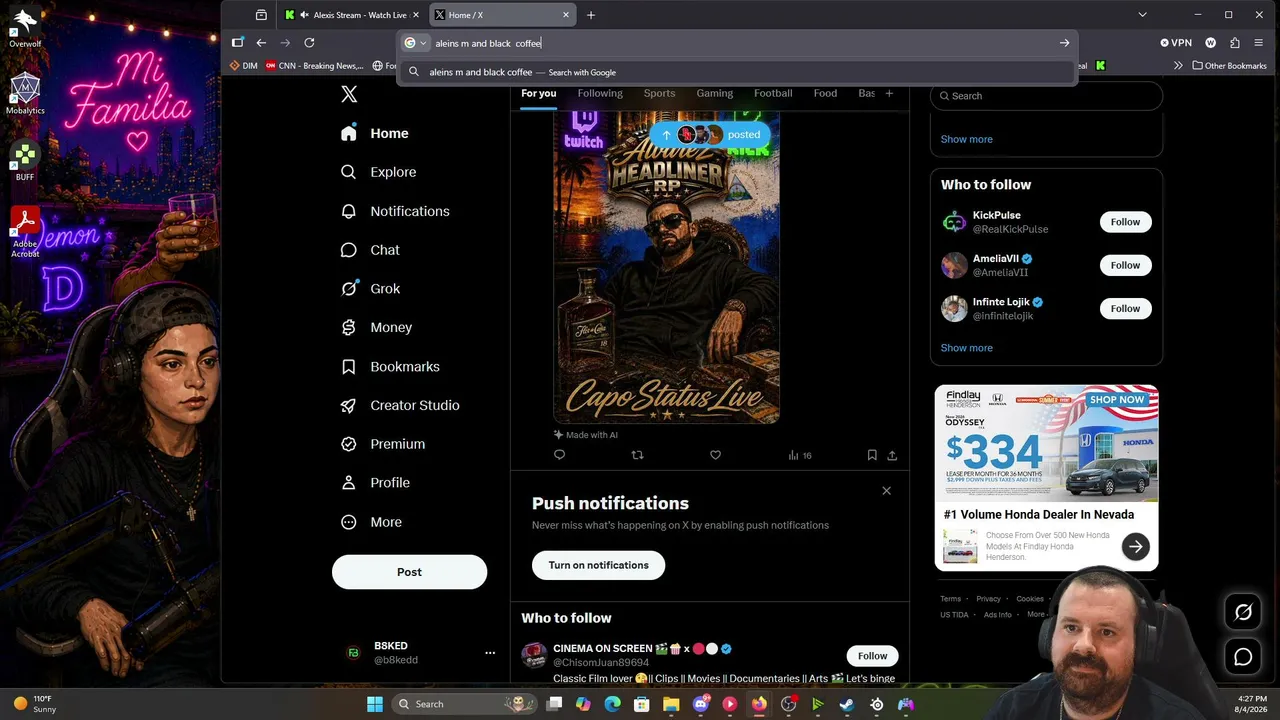Open the Capo Status Live post image
Viewport: 1280px width, 720px height.
(666, 266)
